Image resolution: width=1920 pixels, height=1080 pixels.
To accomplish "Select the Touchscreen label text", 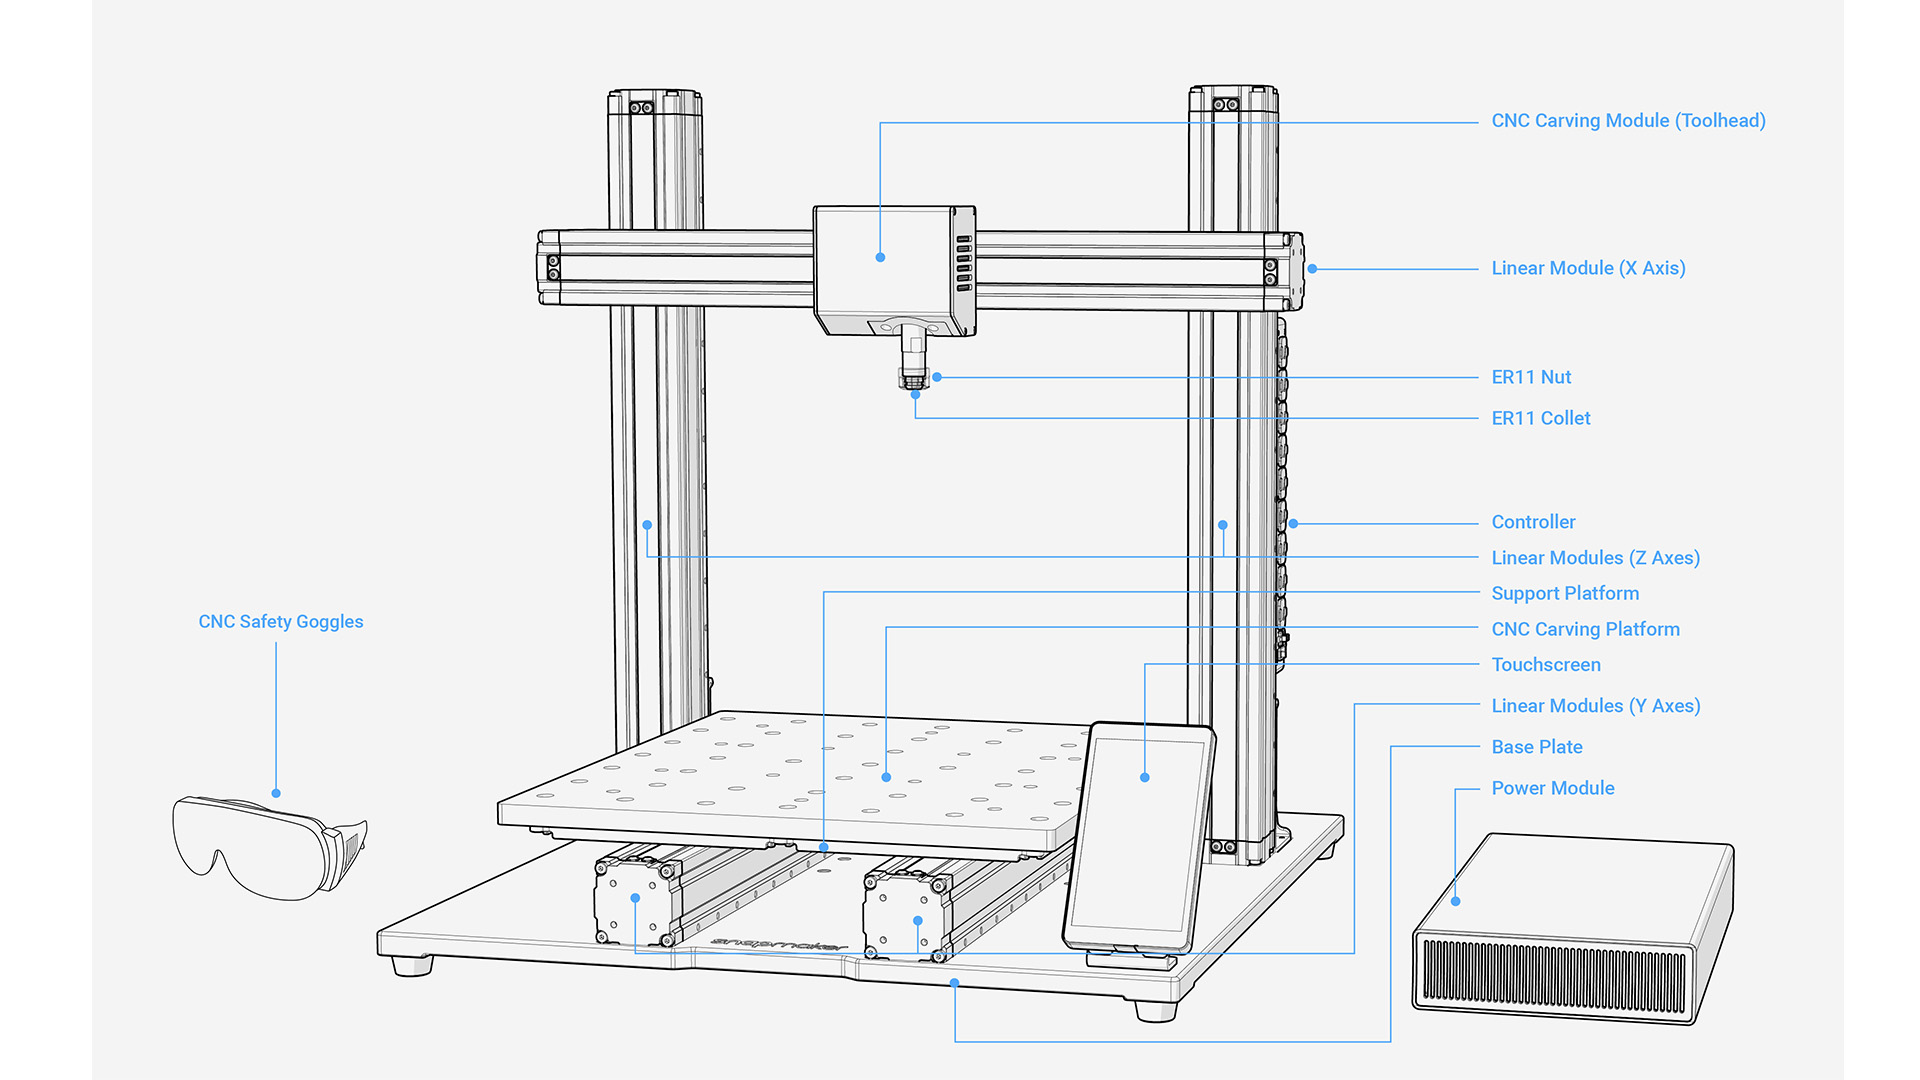I will coord(1546,664).
